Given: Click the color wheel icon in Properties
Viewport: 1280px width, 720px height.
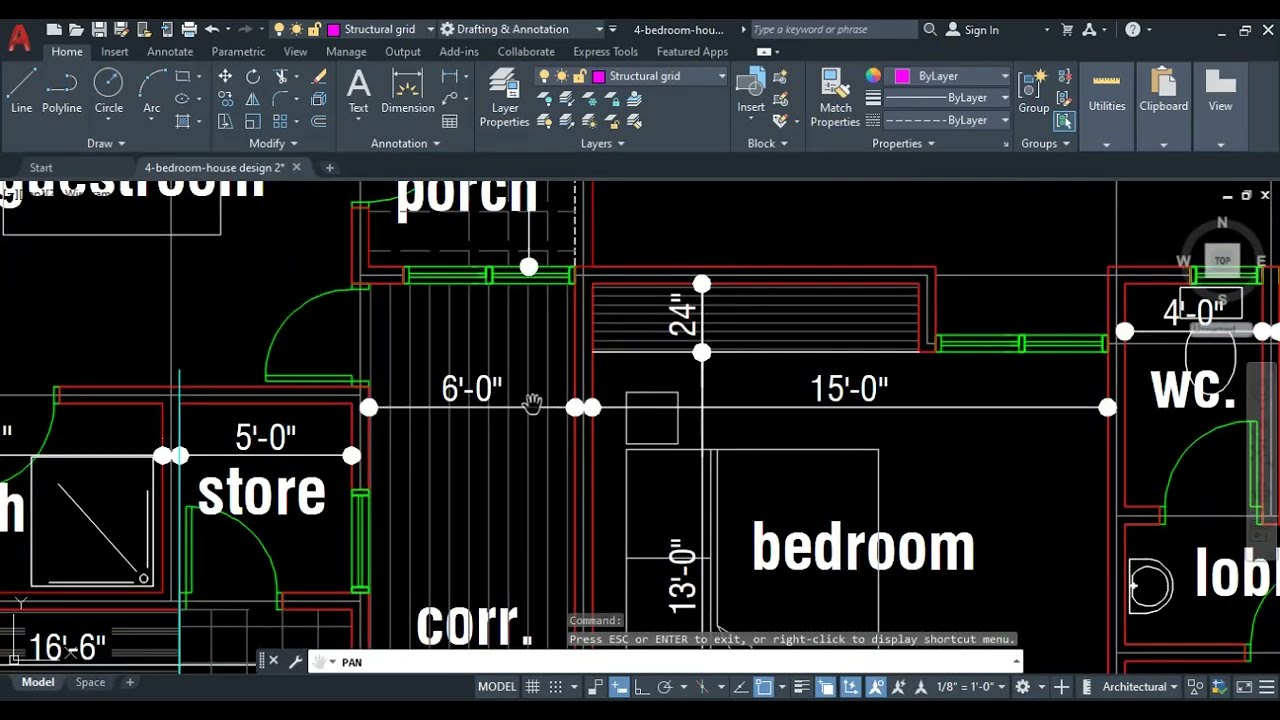Looking at the screenshot, I should pyautogui.click(x=873, y=76).
